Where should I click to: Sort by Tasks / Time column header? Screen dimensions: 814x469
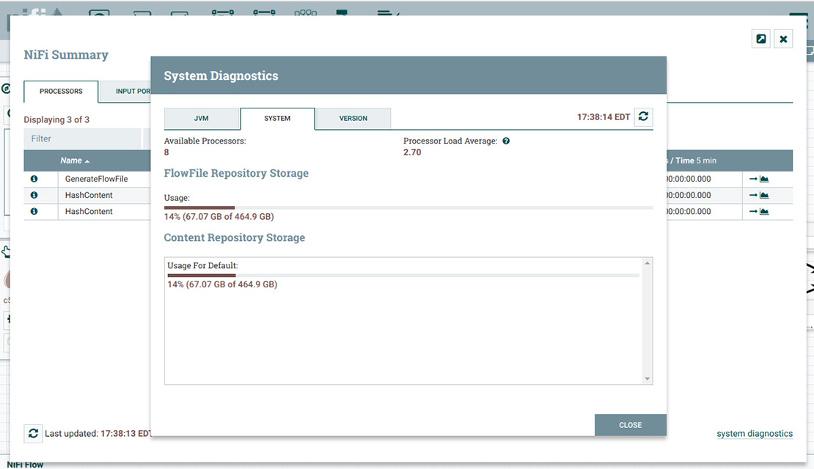[x=693, y=160]
